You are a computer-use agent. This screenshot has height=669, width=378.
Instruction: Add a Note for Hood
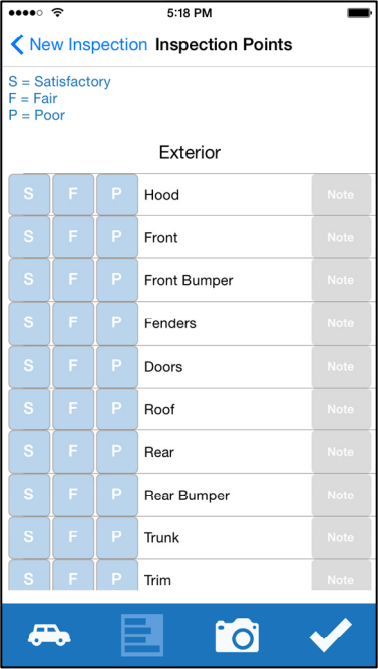pos(341,195)
